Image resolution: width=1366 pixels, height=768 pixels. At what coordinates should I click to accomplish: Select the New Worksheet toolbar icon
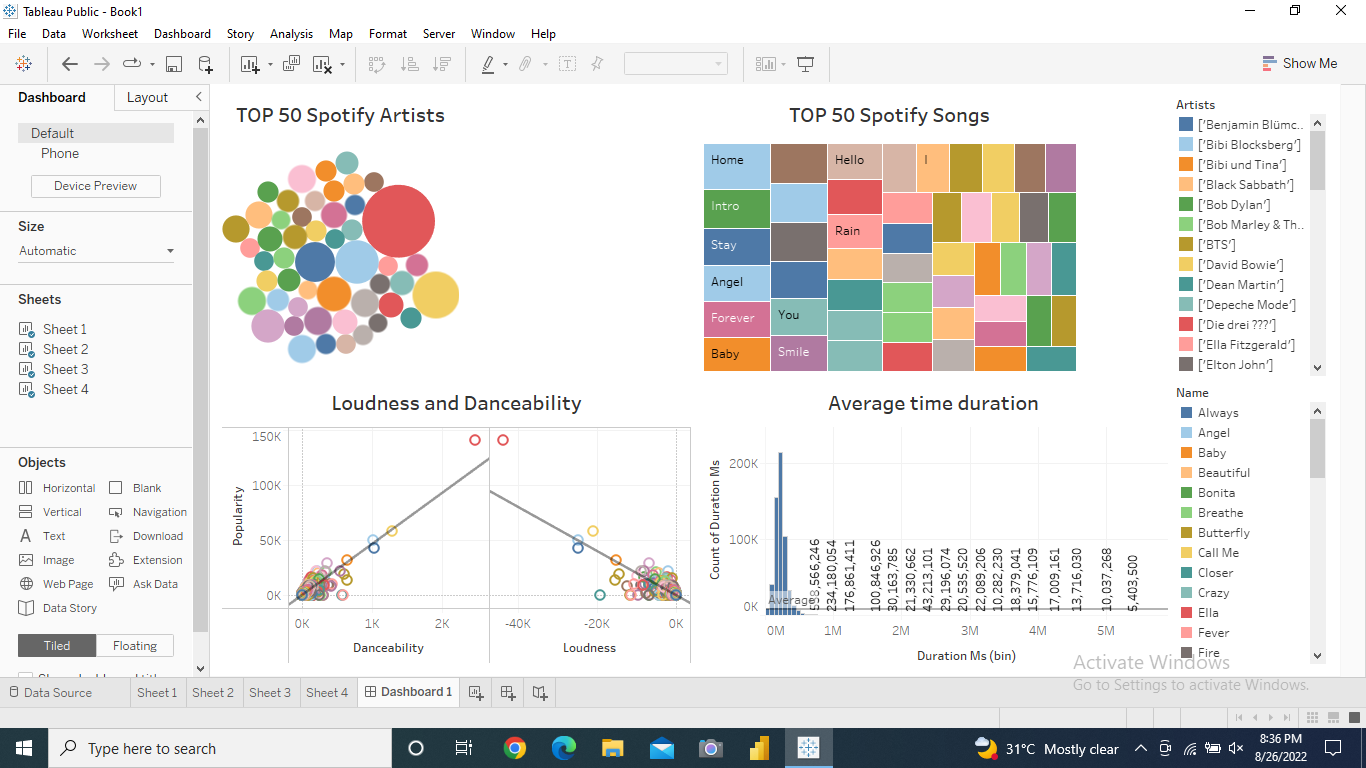(248, 64)
